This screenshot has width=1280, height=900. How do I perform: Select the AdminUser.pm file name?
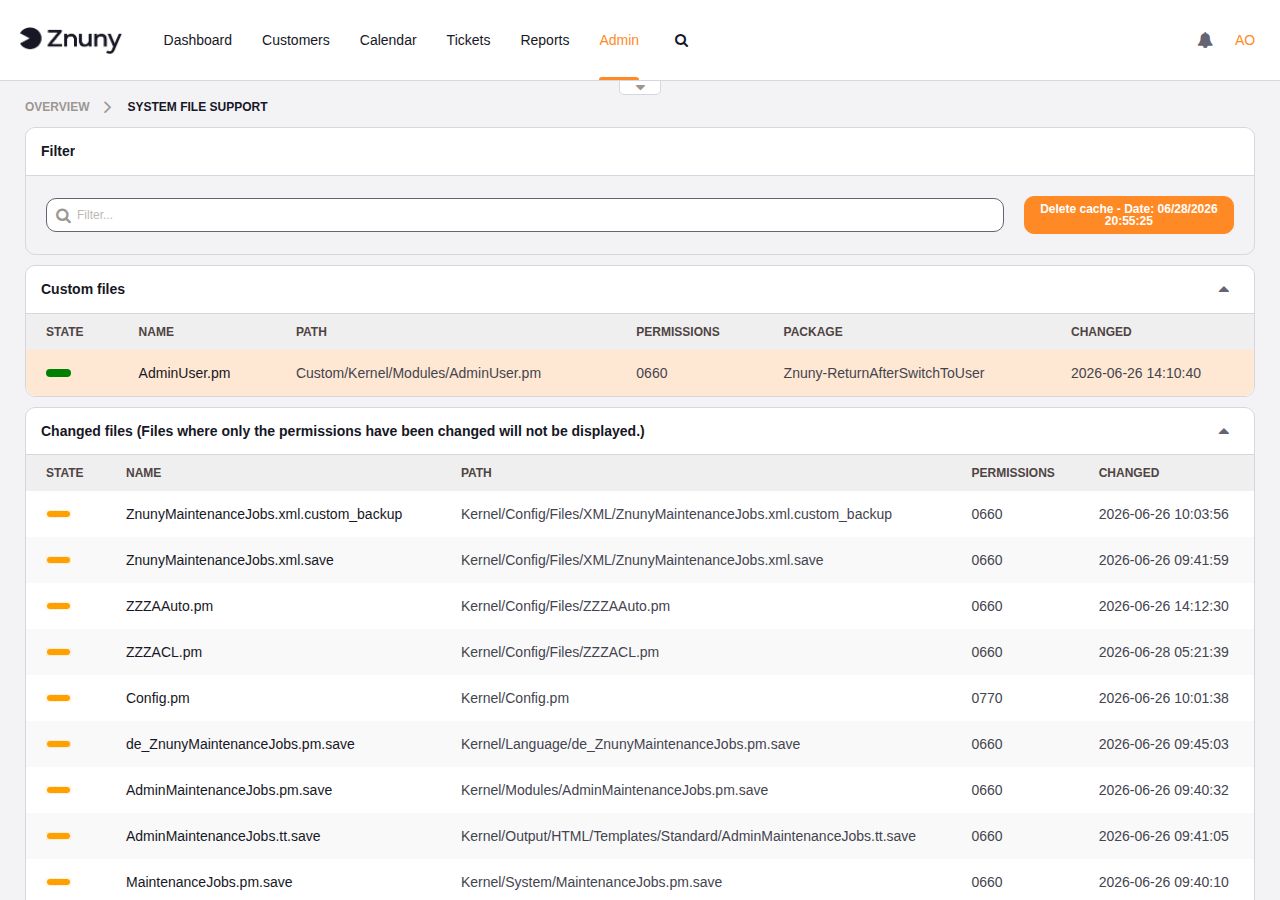pos(184,373)
